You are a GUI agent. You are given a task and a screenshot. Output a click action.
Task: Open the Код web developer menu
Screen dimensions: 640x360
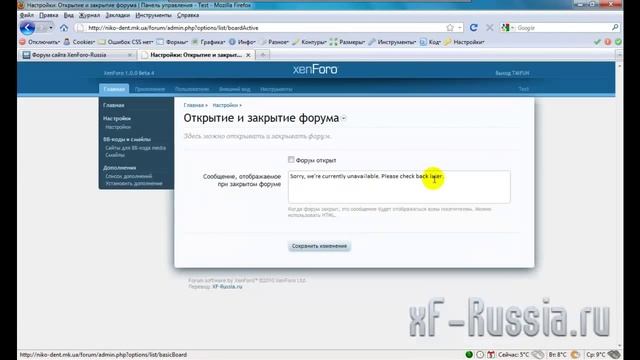click(x=430, y=42)
